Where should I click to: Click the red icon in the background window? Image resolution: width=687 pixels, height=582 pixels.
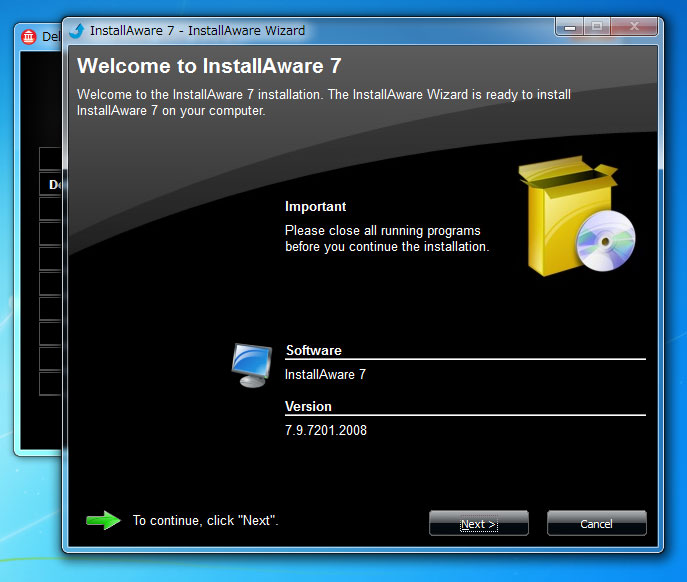[x=29, y=36]
